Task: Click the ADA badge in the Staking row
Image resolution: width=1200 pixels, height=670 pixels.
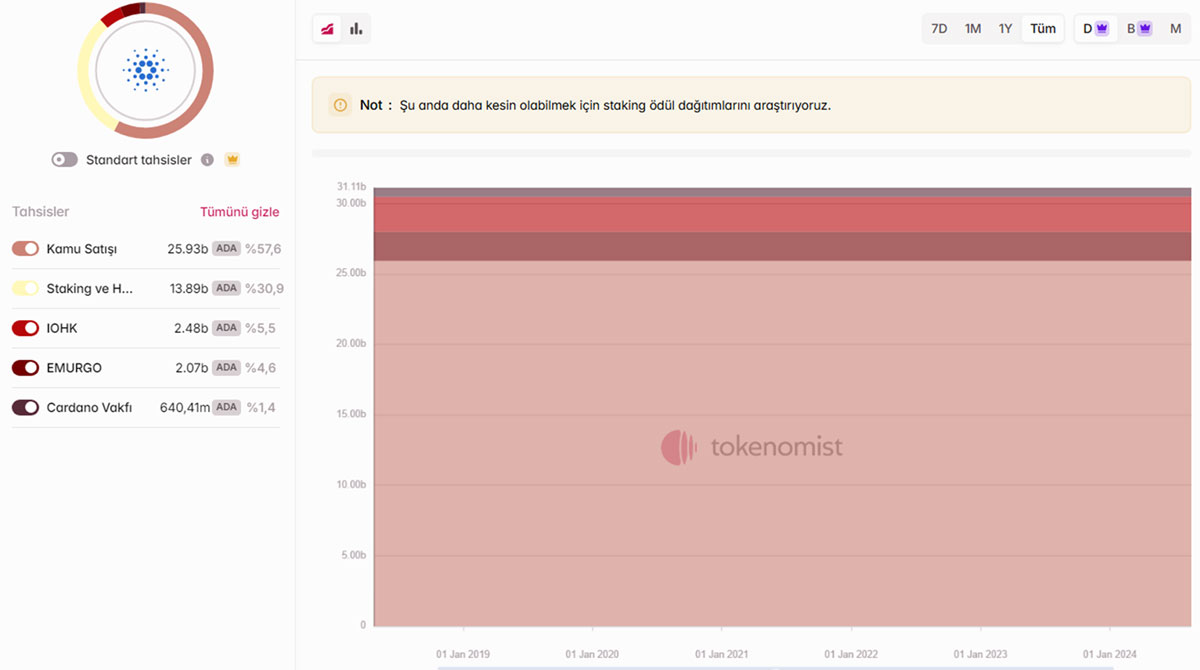Action: (226, 288)
